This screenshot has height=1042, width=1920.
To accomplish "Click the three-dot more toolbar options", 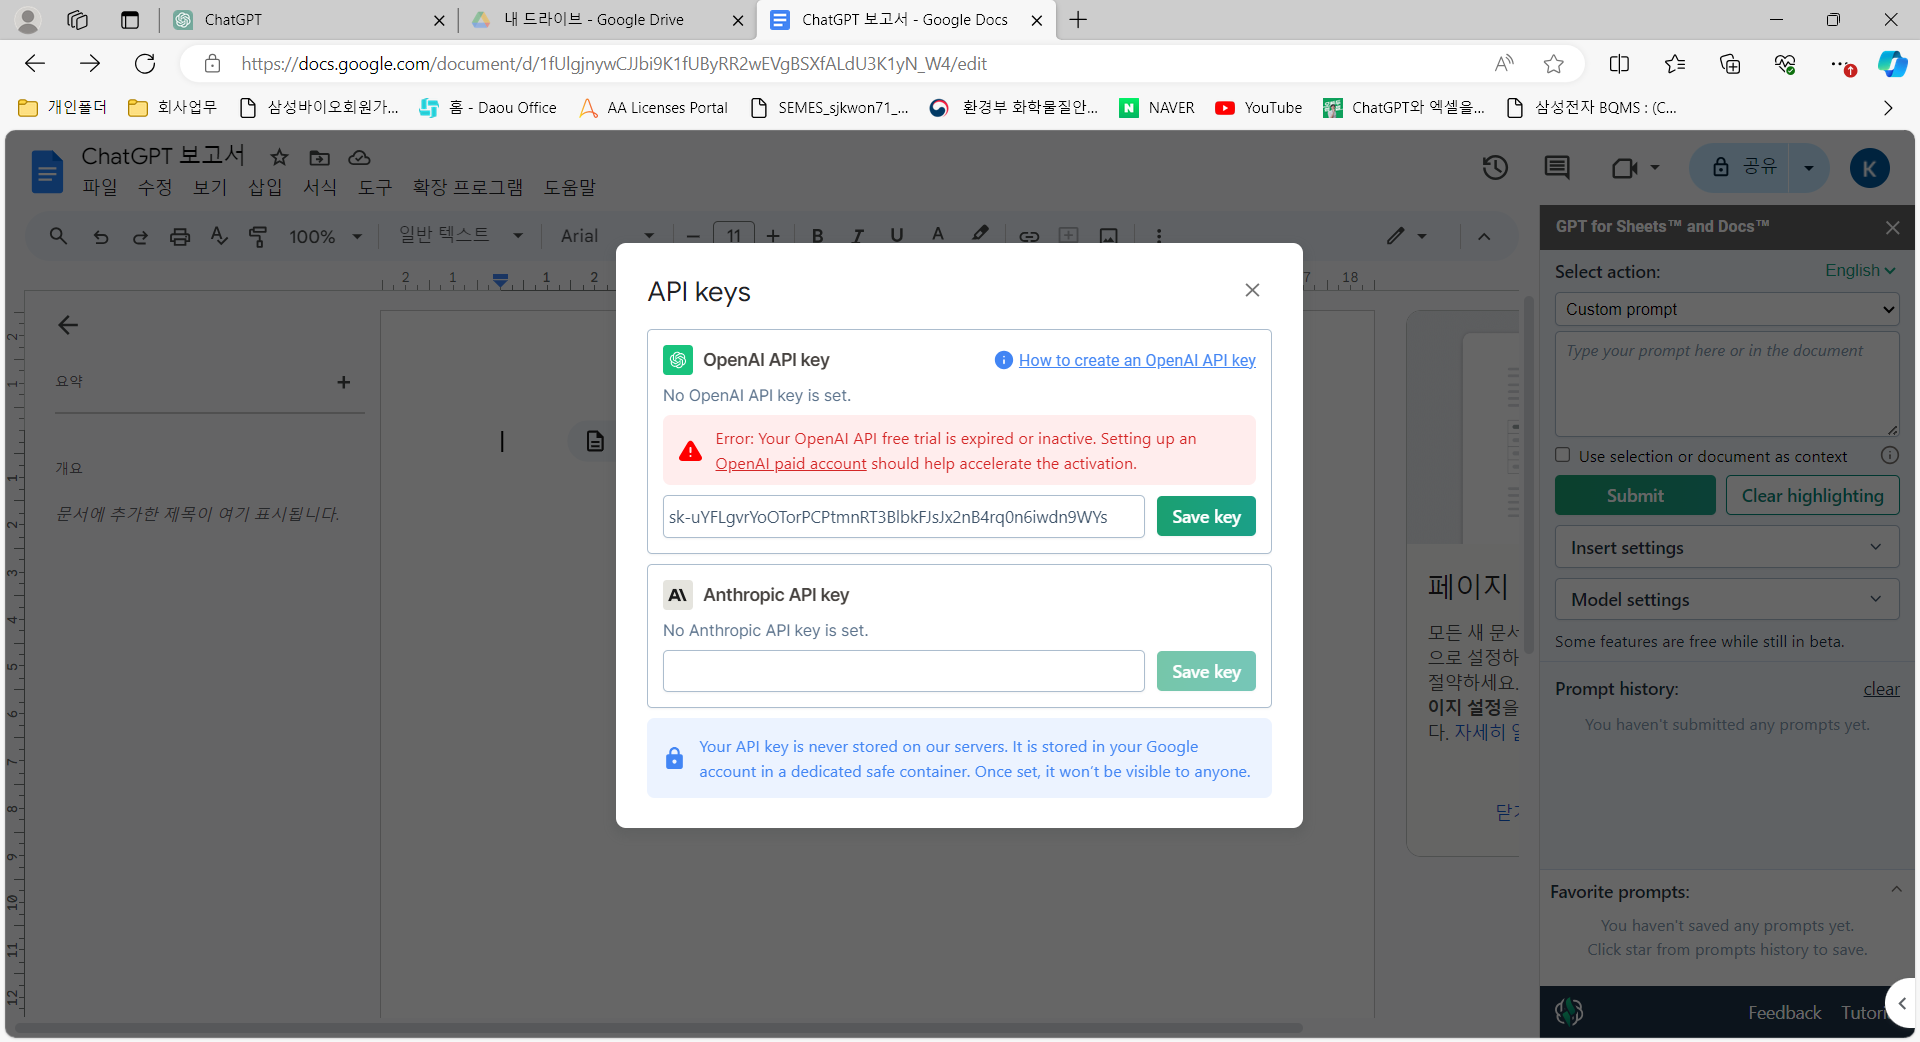I will (1159, 237).
